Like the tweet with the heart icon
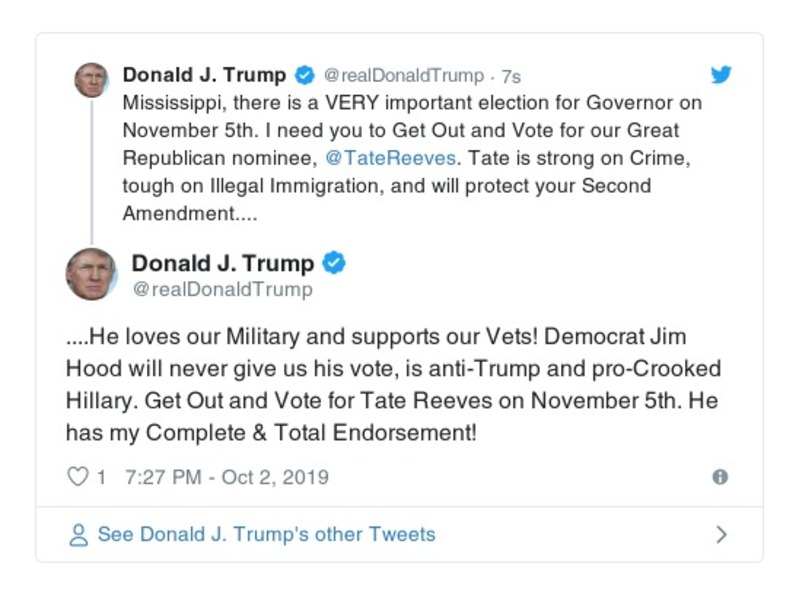The image size is (799, 595). (77, 477)
